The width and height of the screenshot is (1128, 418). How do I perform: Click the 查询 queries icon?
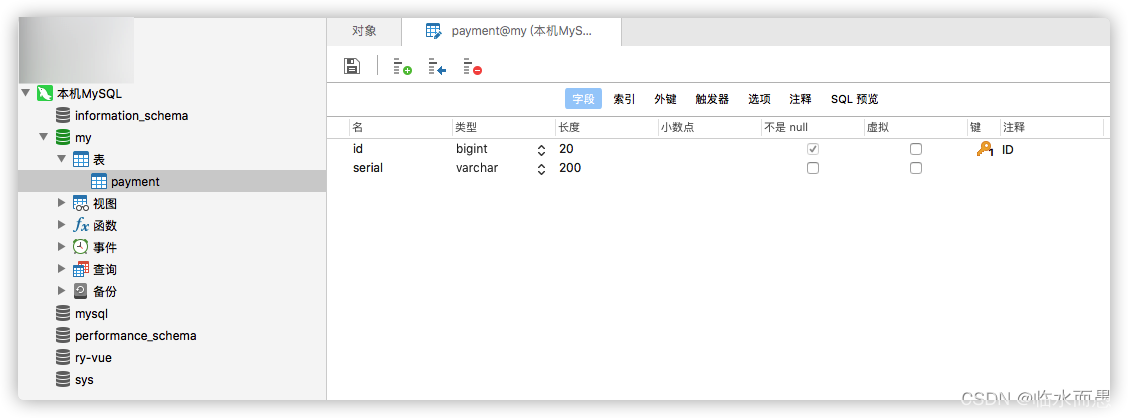click(81, 270)
